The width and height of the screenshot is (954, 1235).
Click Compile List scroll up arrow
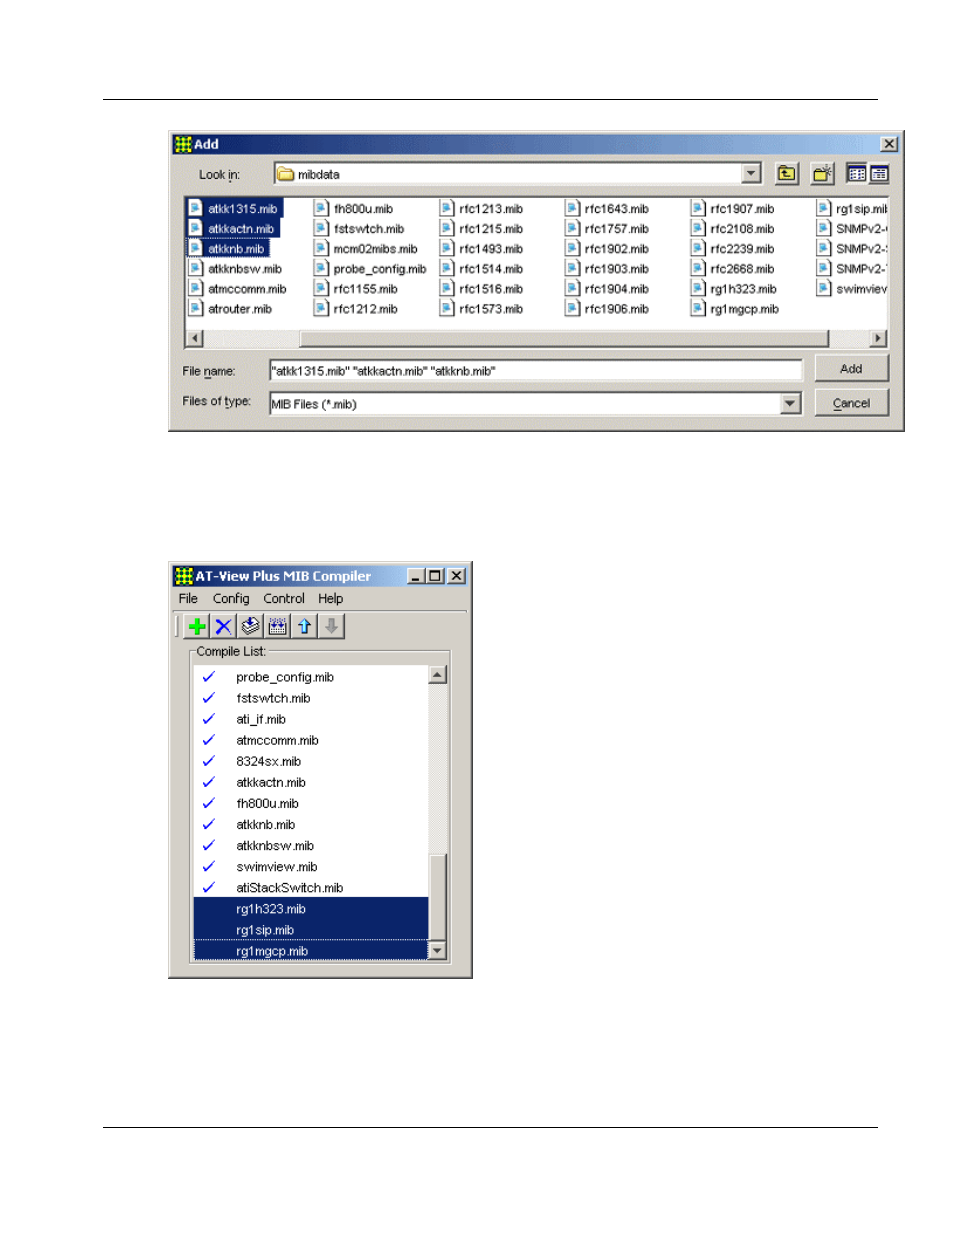click(438, 675)
